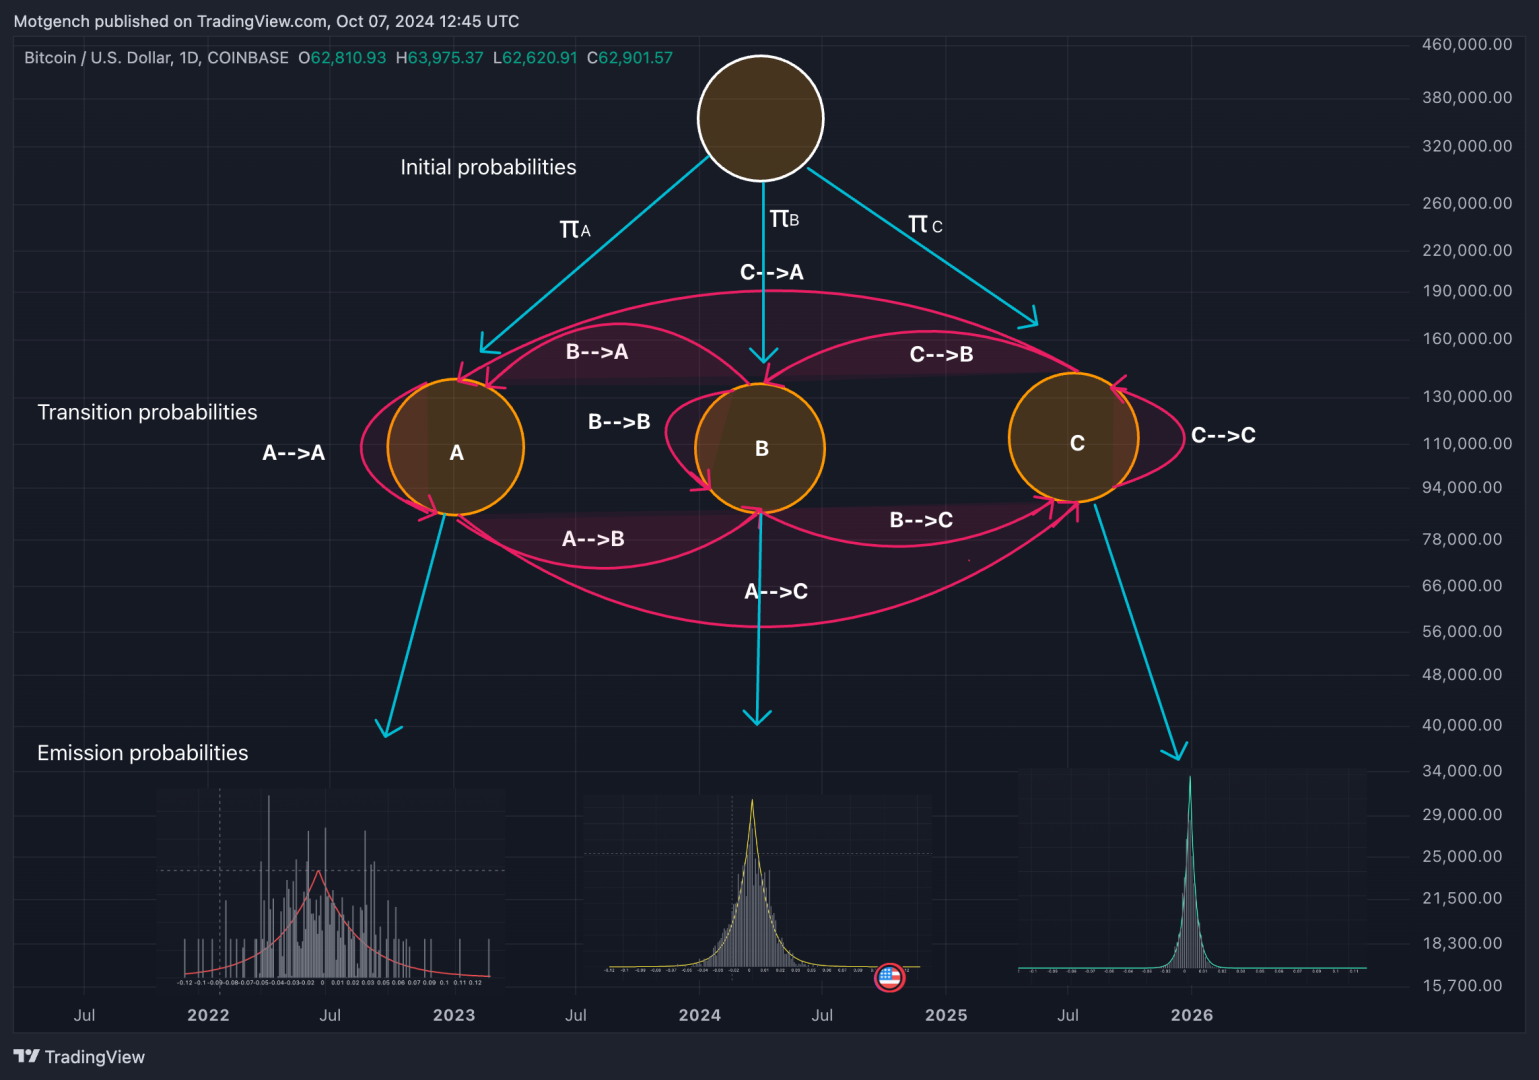This screenshot has width=1539, height=1080.
Task: Open the yellow-curve emission histogram thumbnail
Action: pyautogui.click(x=757, y=884)
